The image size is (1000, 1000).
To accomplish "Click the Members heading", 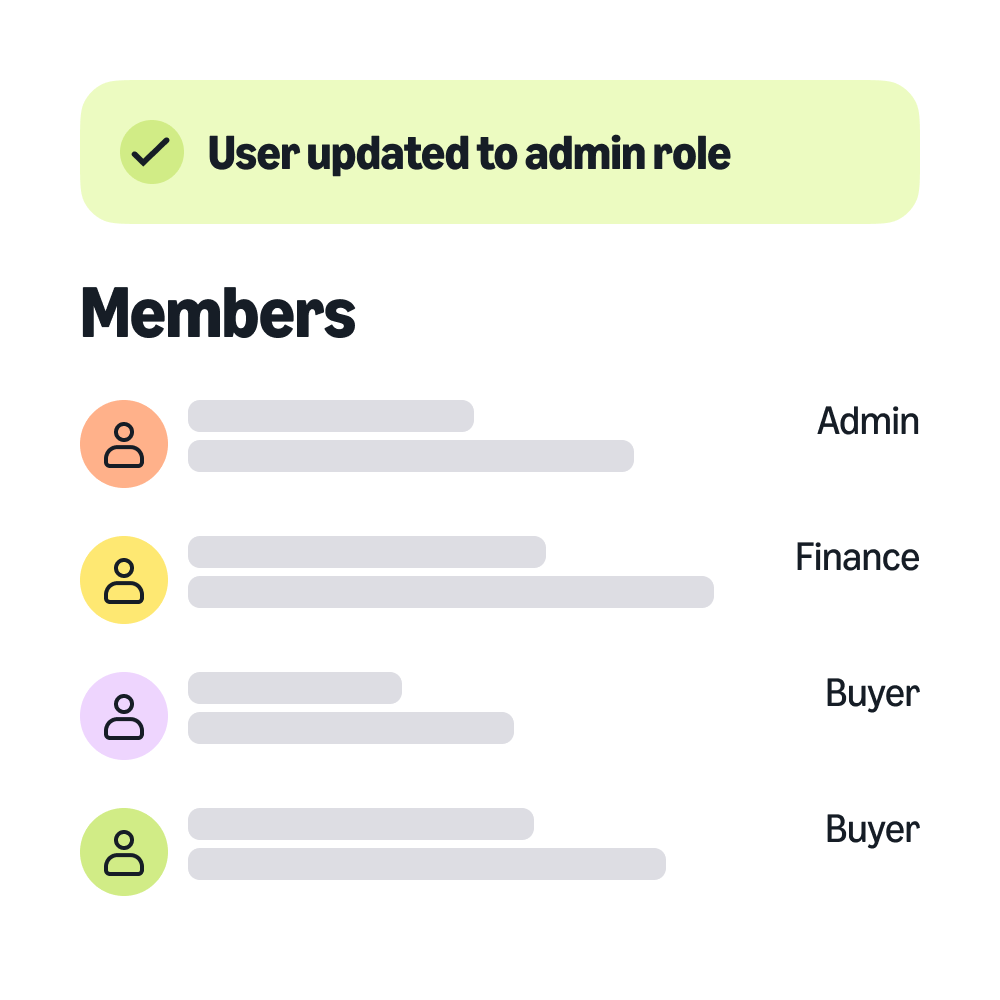I will [218, 313].
